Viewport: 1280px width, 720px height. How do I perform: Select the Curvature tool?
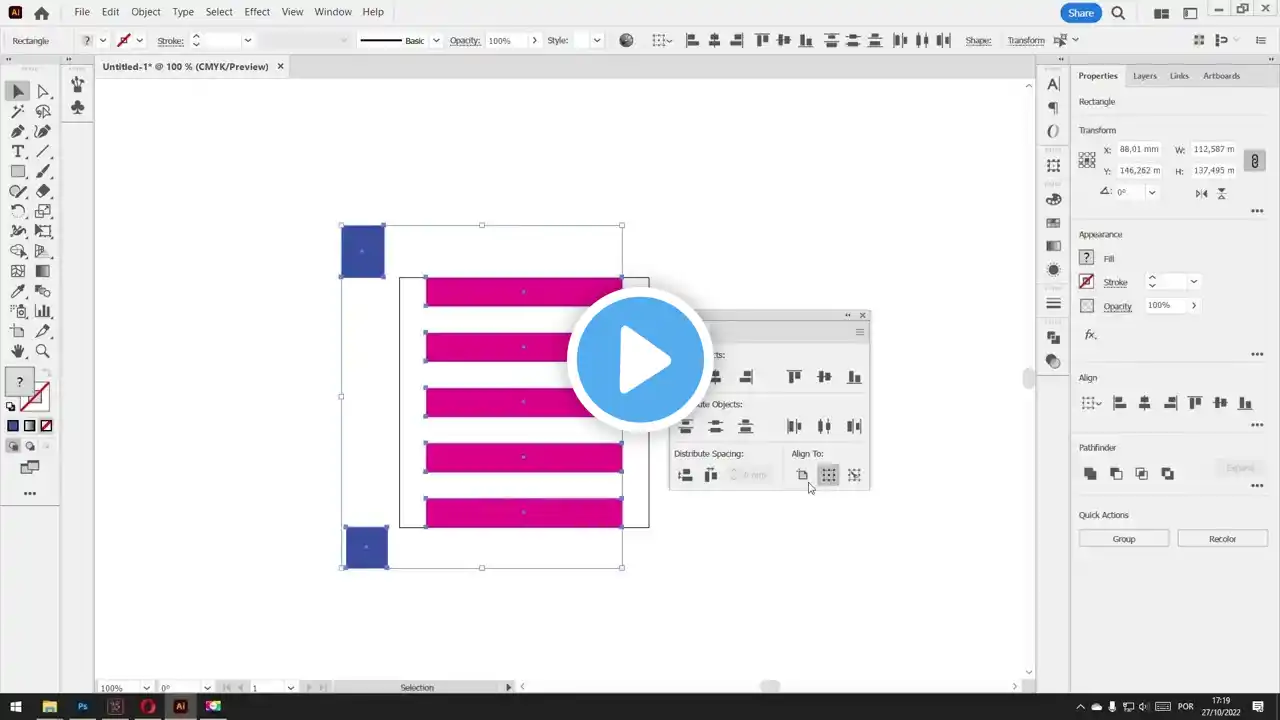(43, 131)
